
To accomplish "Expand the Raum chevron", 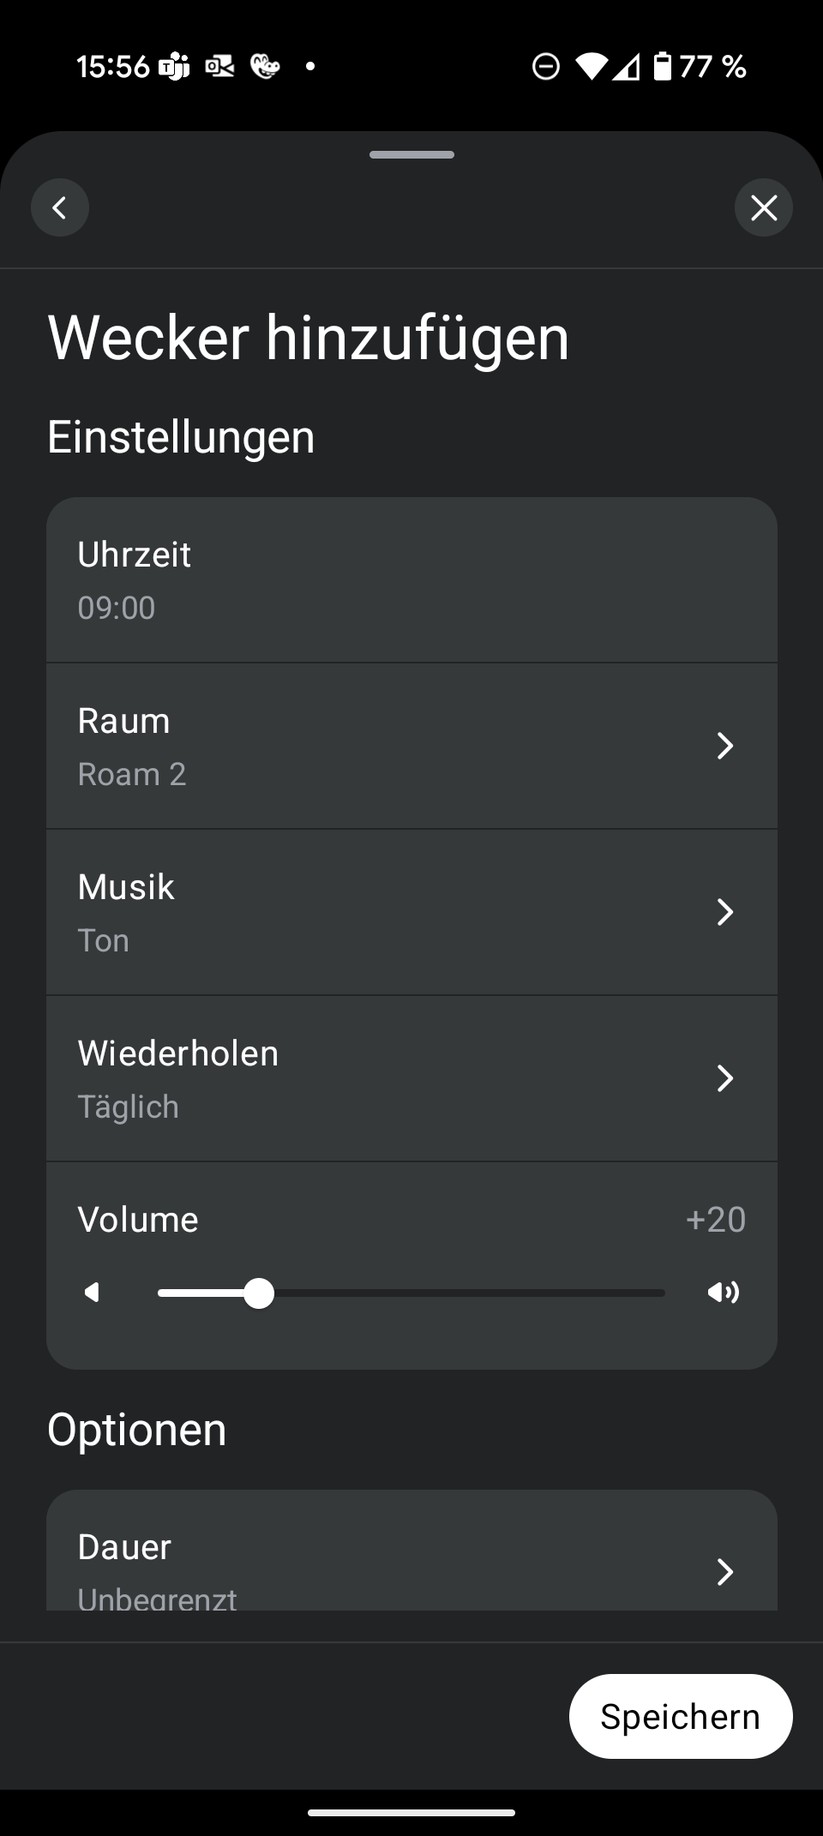I will coord(725,745).
